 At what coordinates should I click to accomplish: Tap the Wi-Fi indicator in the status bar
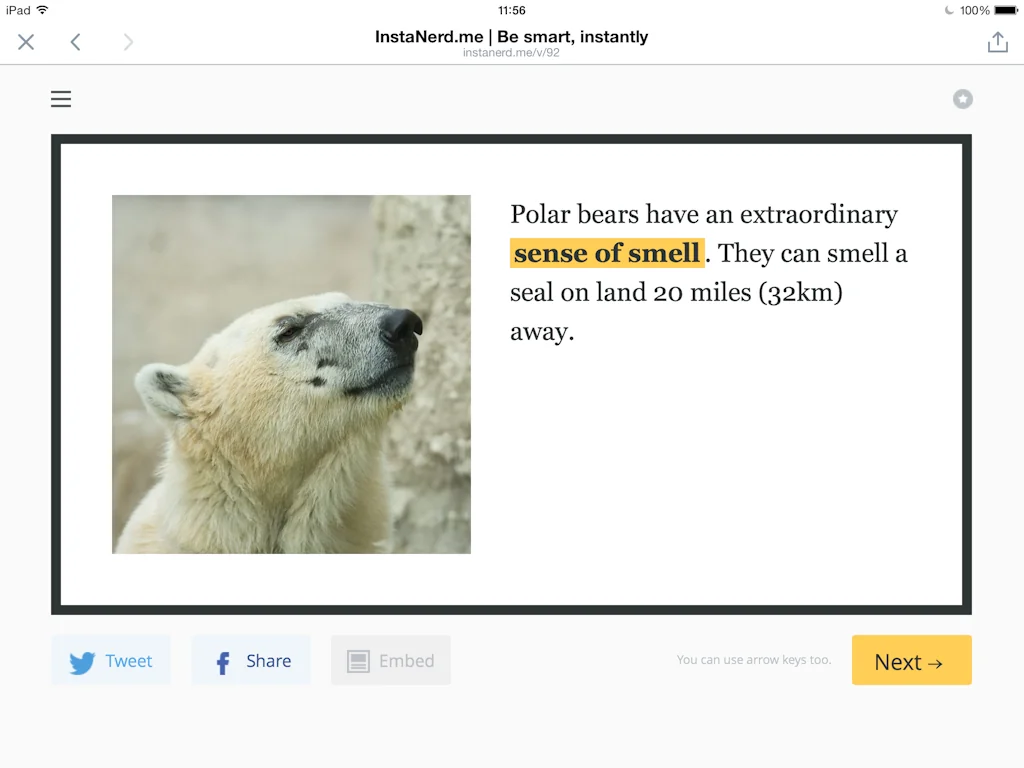coord(41,10)
